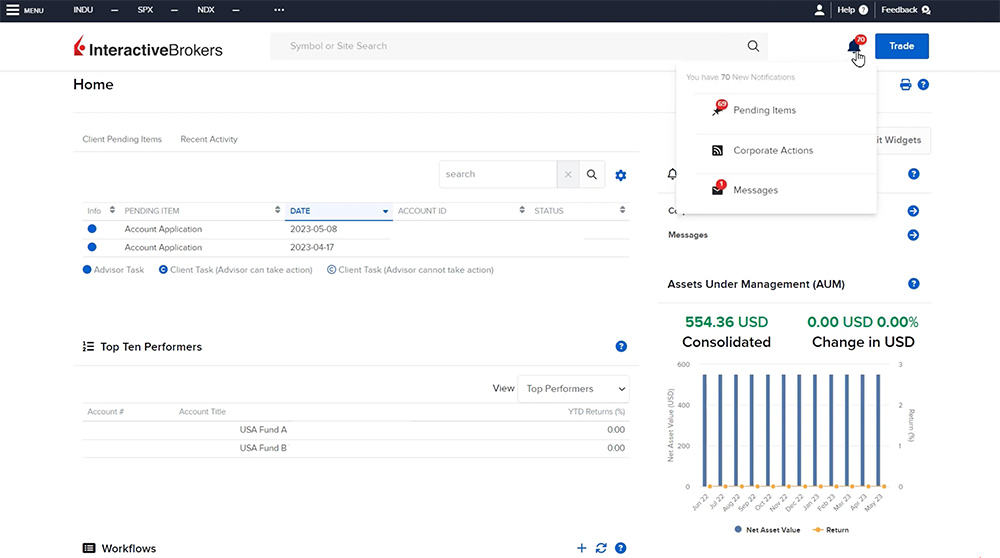Select Corporate Actions in the notifications menu
1000x558 pixels.
tap(773, 151)
